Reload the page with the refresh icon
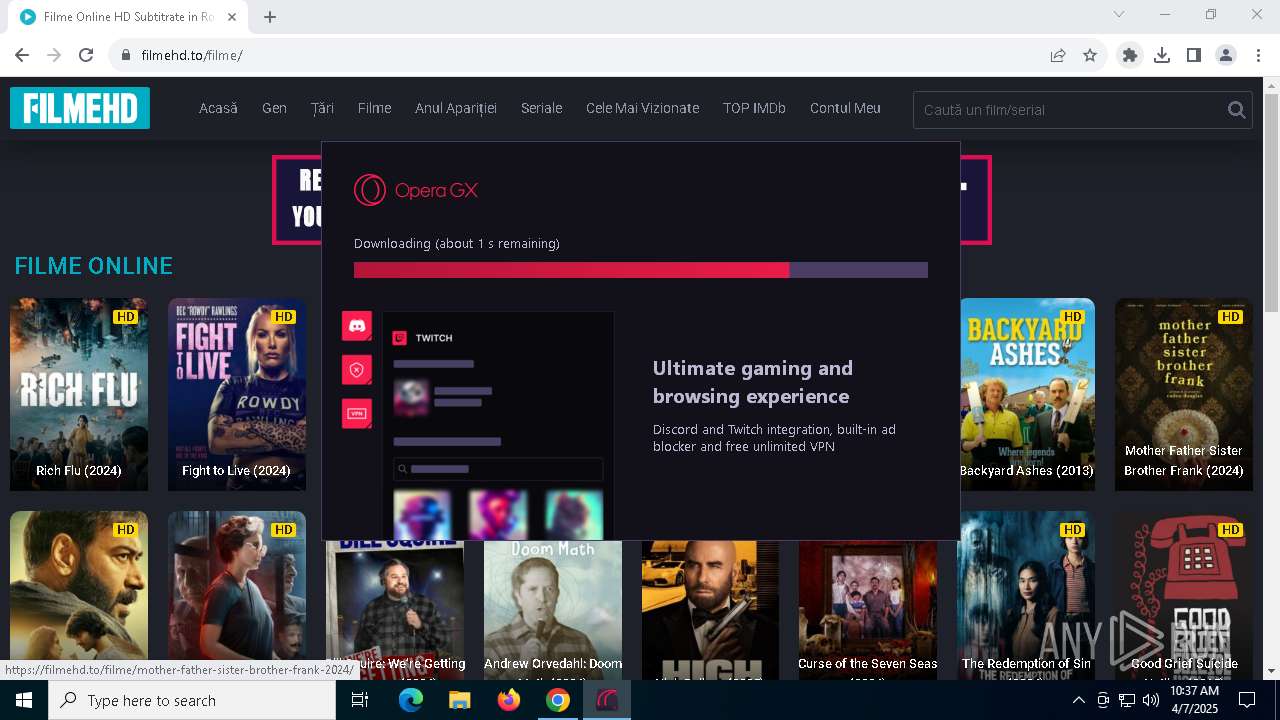This screenshot has height=720, width=1280. coord(86,55)
